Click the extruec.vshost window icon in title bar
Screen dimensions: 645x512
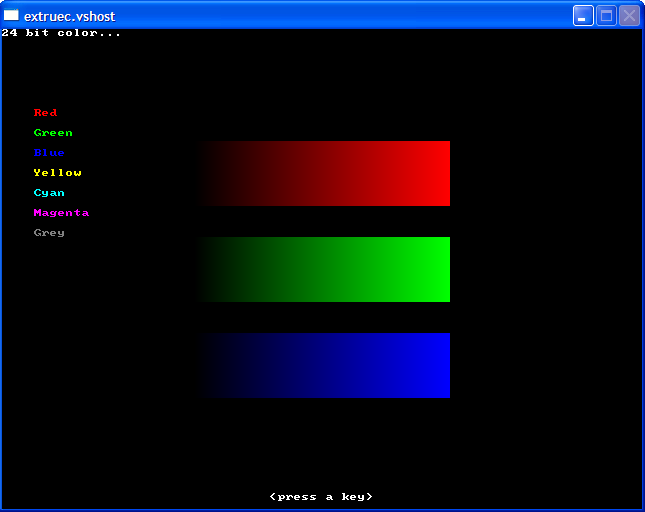coord(12,15)
